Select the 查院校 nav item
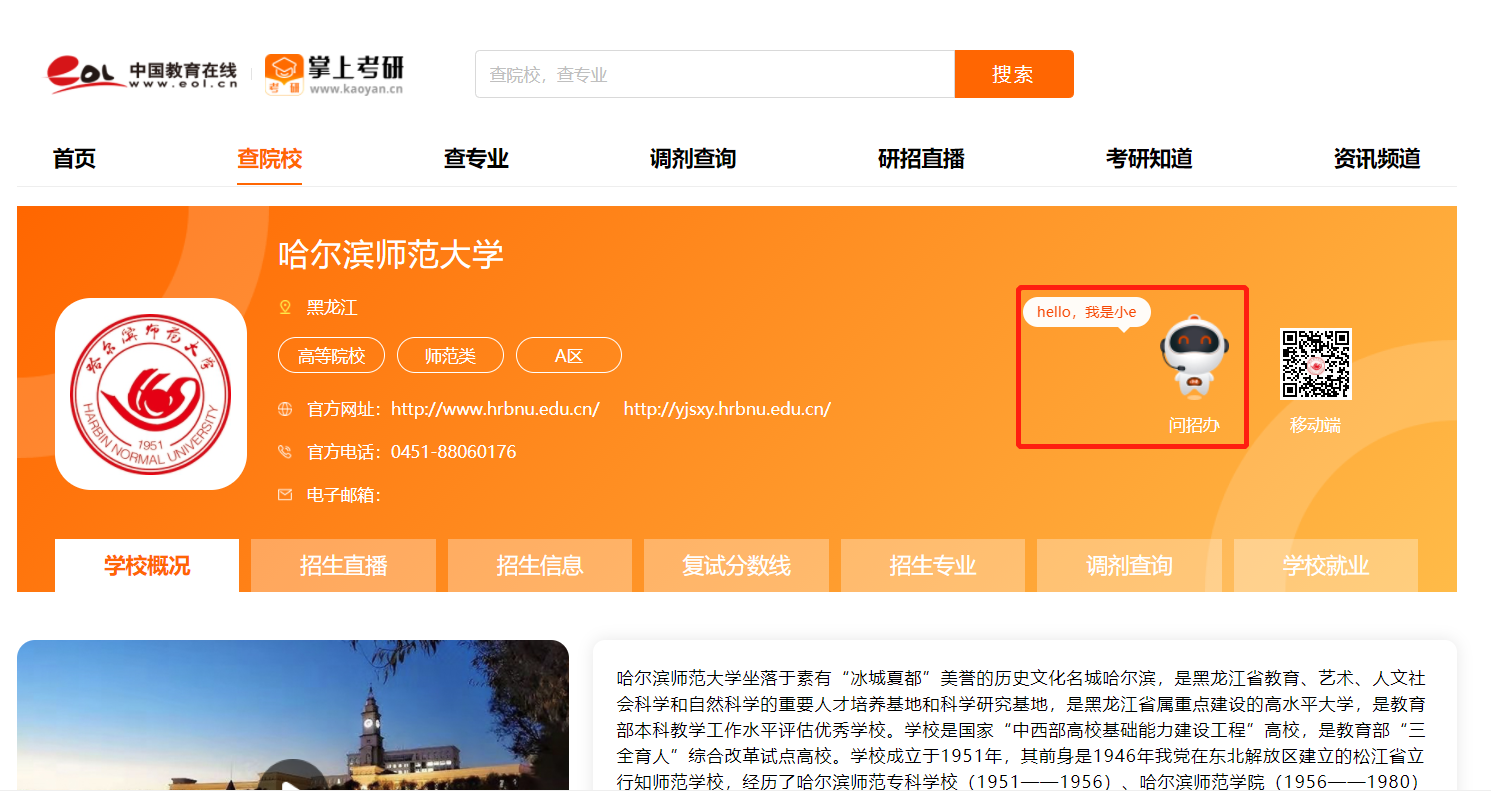The height and width of the screenshot is (796, 1491). point(269,158)
